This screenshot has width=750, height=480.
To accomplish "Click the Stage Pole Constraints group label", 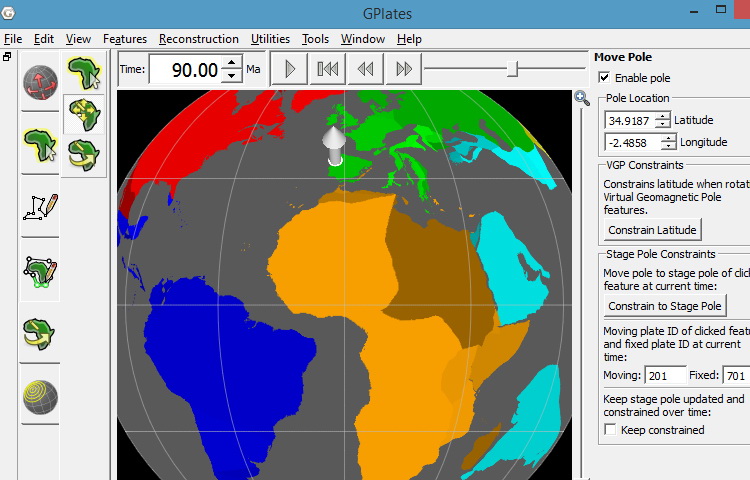I will tap(661, 254).
